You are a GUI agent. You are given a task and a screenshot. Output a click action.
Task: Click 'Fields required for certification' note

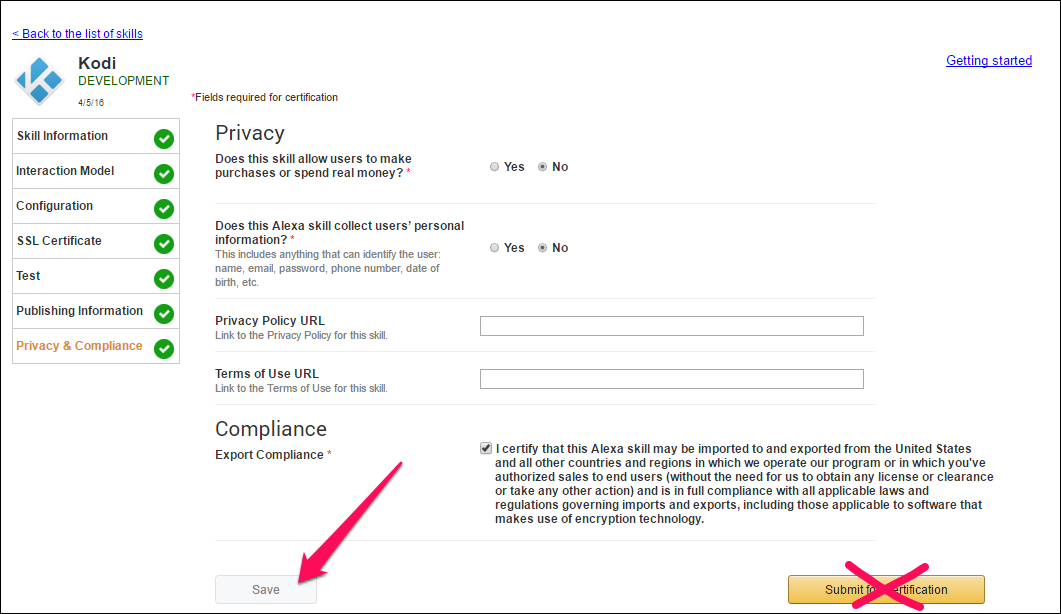click(x=265, y=97)
